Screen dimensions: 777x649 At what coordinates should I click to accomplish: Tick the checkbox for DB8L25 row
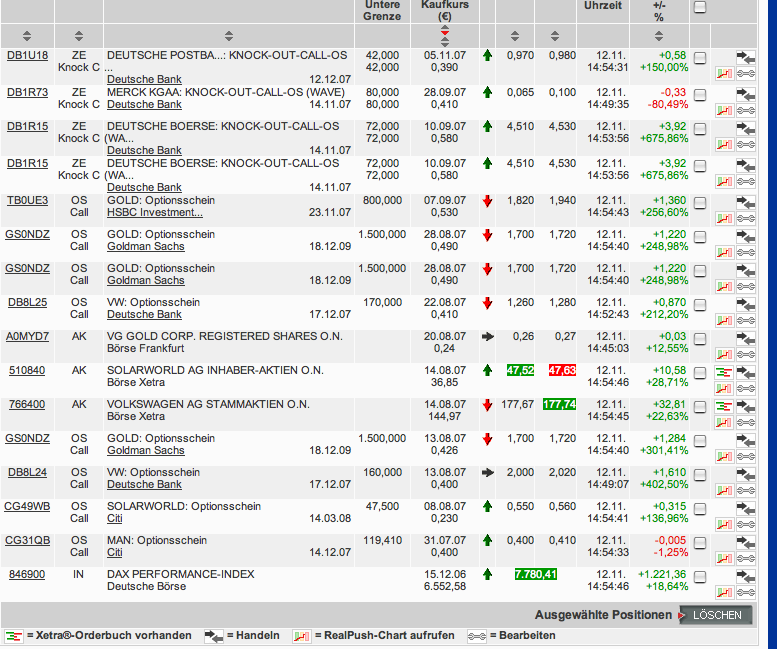click(700, 305)
